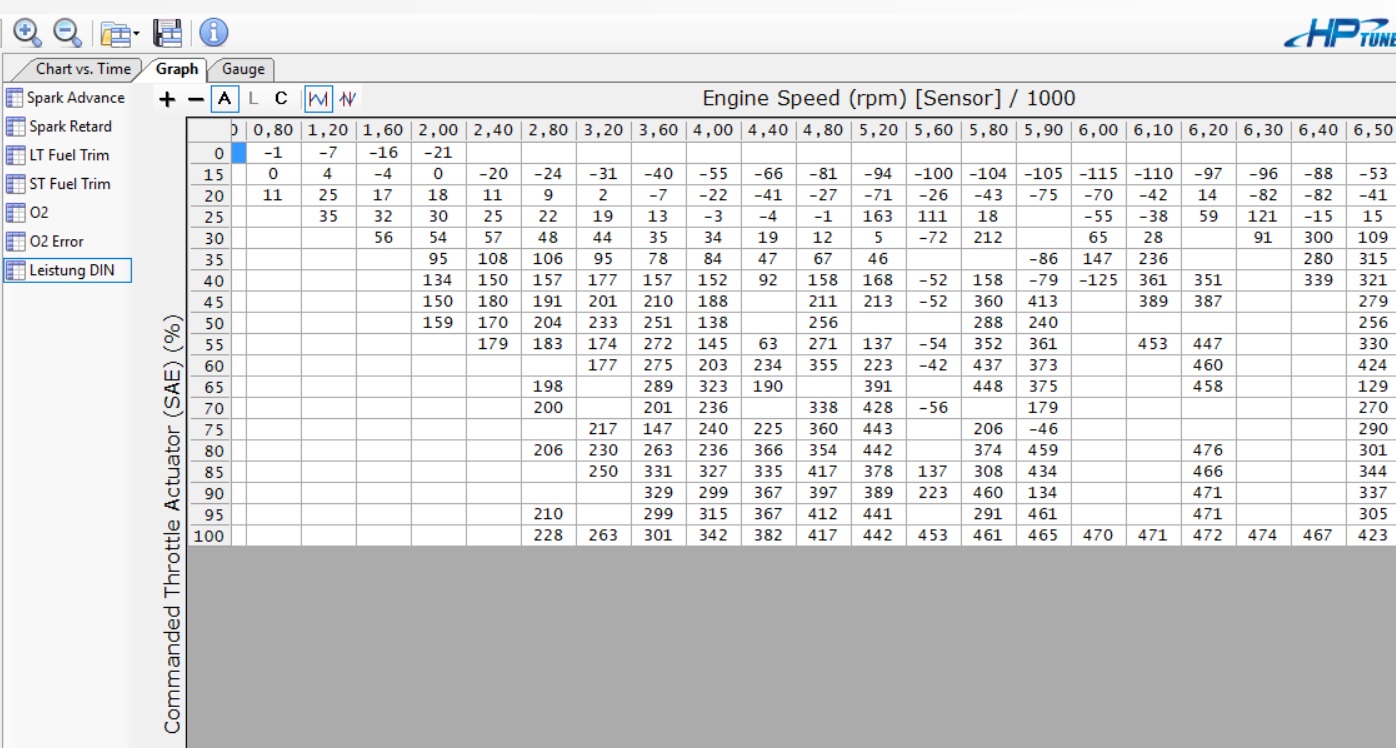Open the LT Fuel Trim table

[x=68, y=155]
